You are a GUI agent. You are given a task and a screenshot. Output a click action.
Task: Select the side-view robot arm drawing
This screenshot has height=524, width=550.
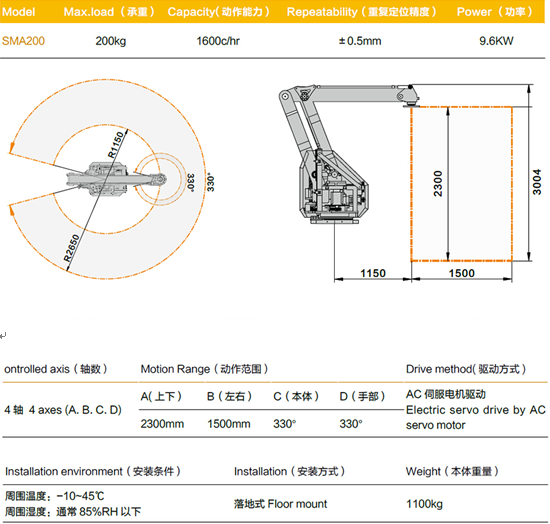348,154
